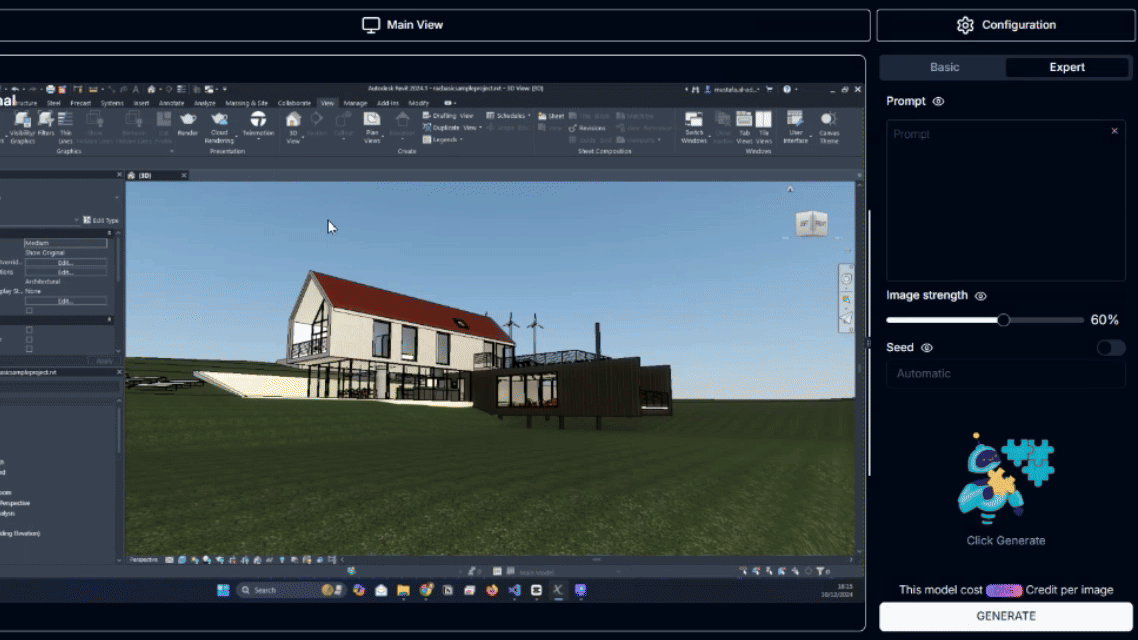Click the Switch Windows icon
Image resolution: width=1138 pixels, height=640 pixels.
coord(693,121)
